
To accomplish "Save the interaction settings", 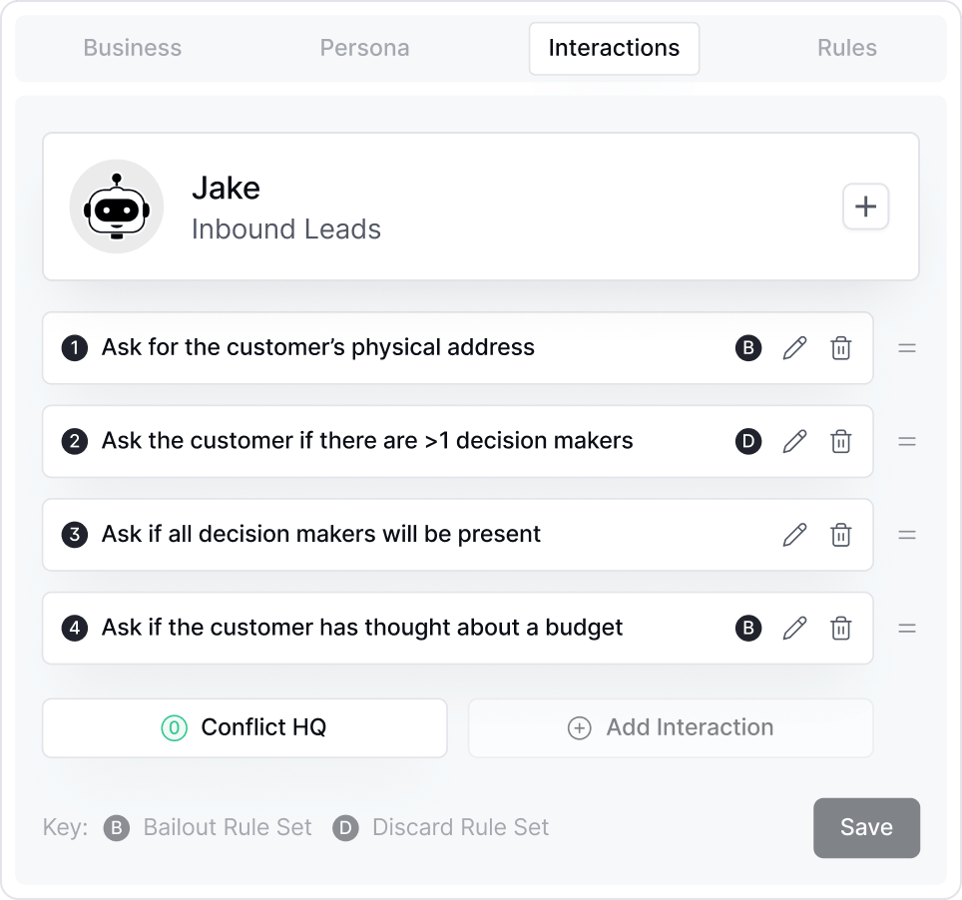I will [866, 827].
